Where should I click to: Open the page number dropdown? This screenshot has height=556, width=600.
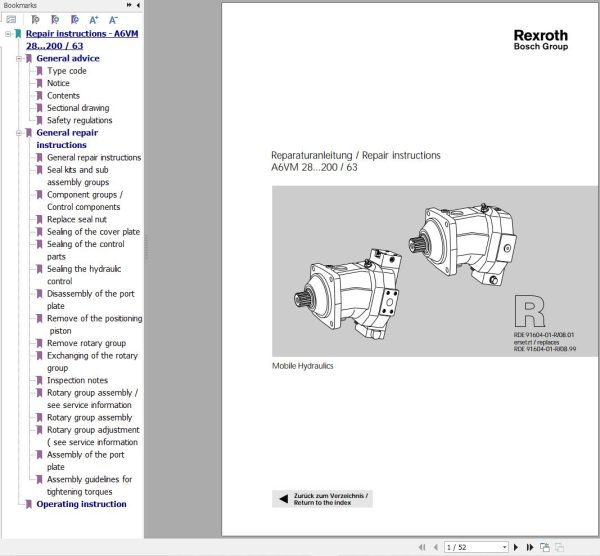click(x=505, y=548)
